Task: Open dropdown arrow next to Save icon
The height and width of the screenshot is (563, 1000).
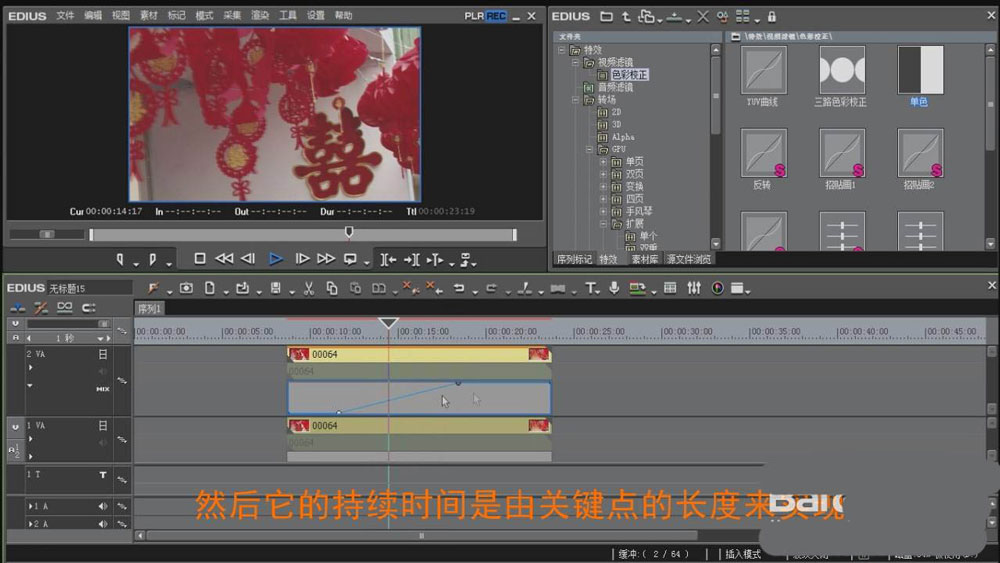Action: click(x=291, y=292)
